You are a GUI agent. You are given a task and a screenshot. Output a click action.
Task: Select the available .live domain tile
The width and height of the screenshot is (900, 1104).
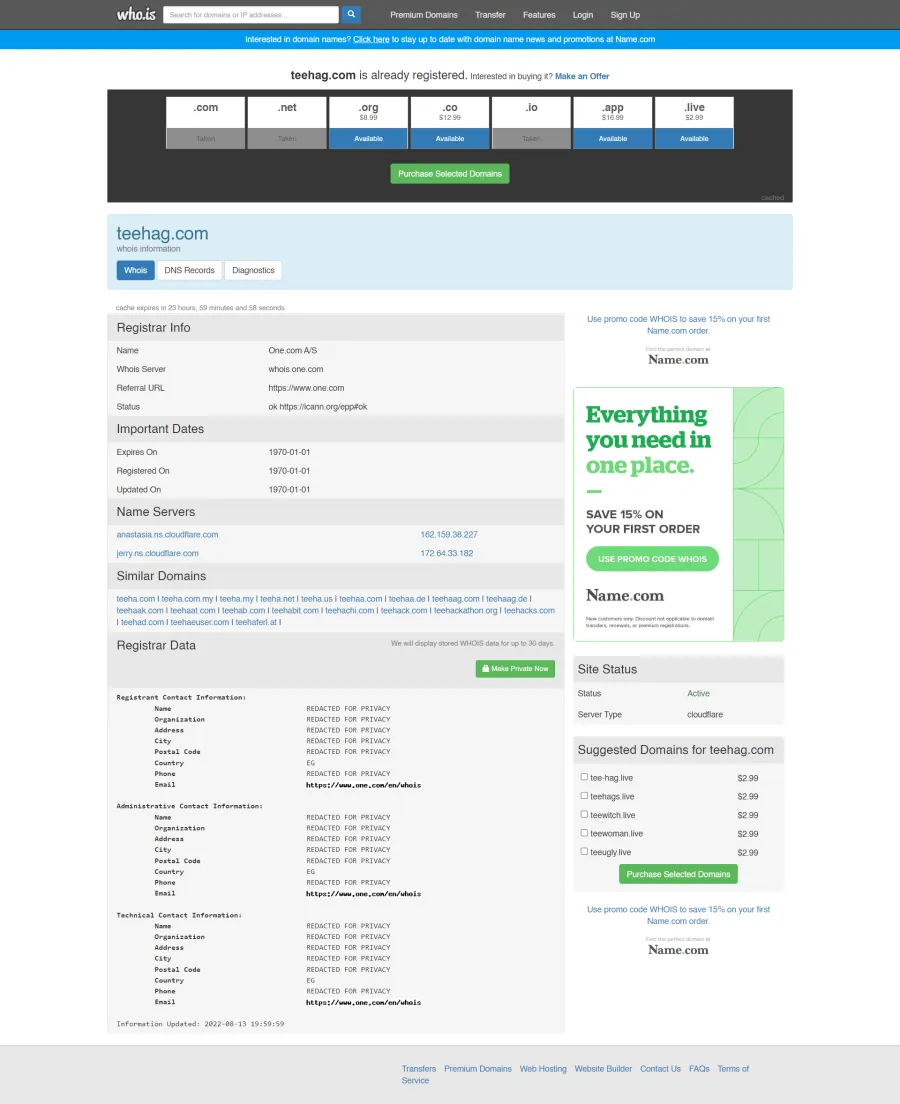click(694, 123)
